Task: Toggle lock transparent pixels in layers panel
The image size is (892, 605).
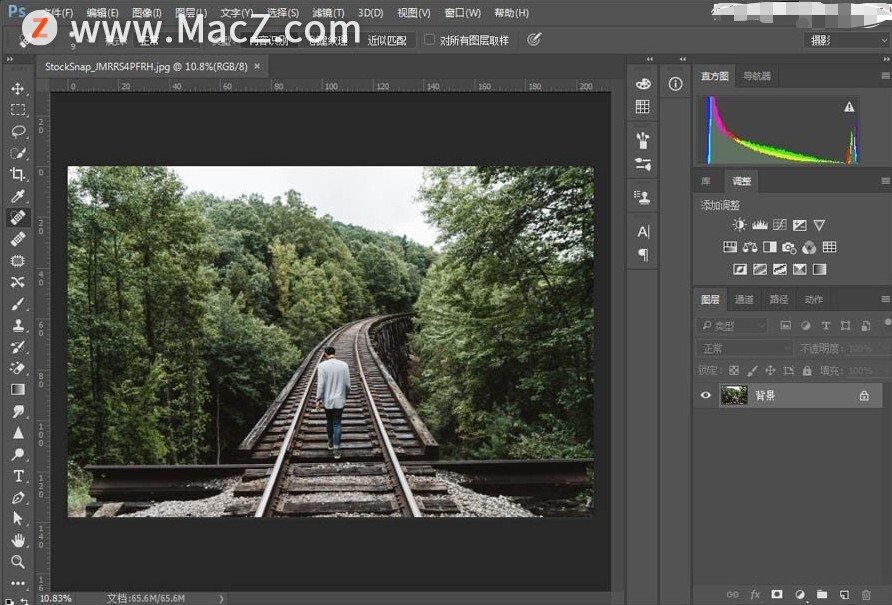Action: coord(734,371)
